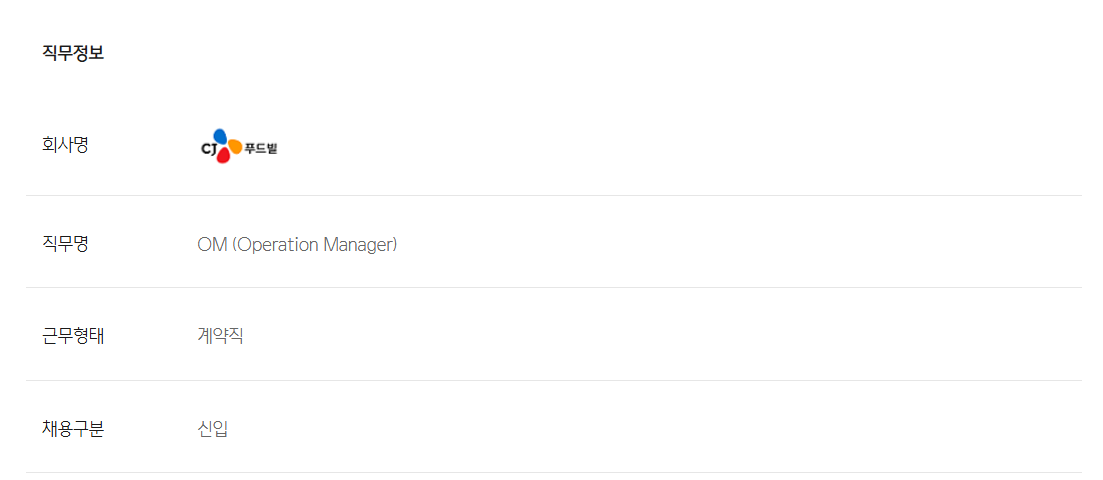
Task: Click the divider line below the 채용구분 row
Action: [x=554, y=472]
